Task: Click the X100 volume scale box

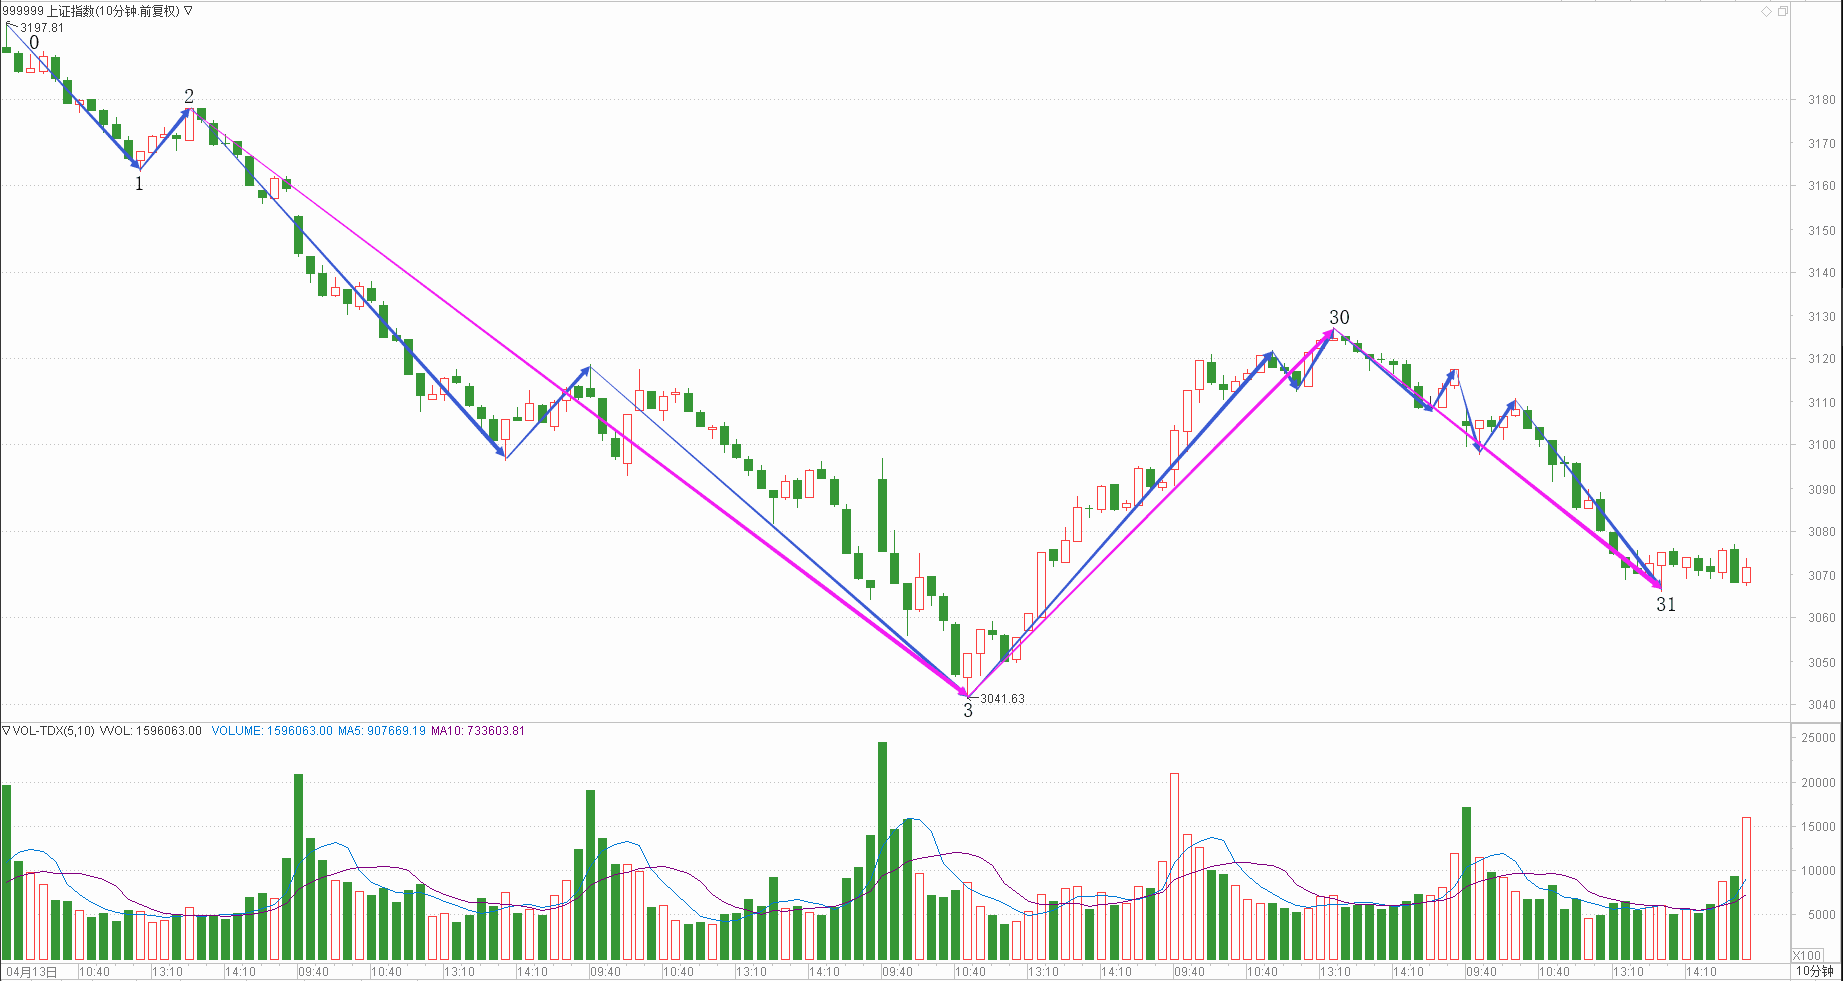Action: pyautogui.click(x=1807, y=955)
